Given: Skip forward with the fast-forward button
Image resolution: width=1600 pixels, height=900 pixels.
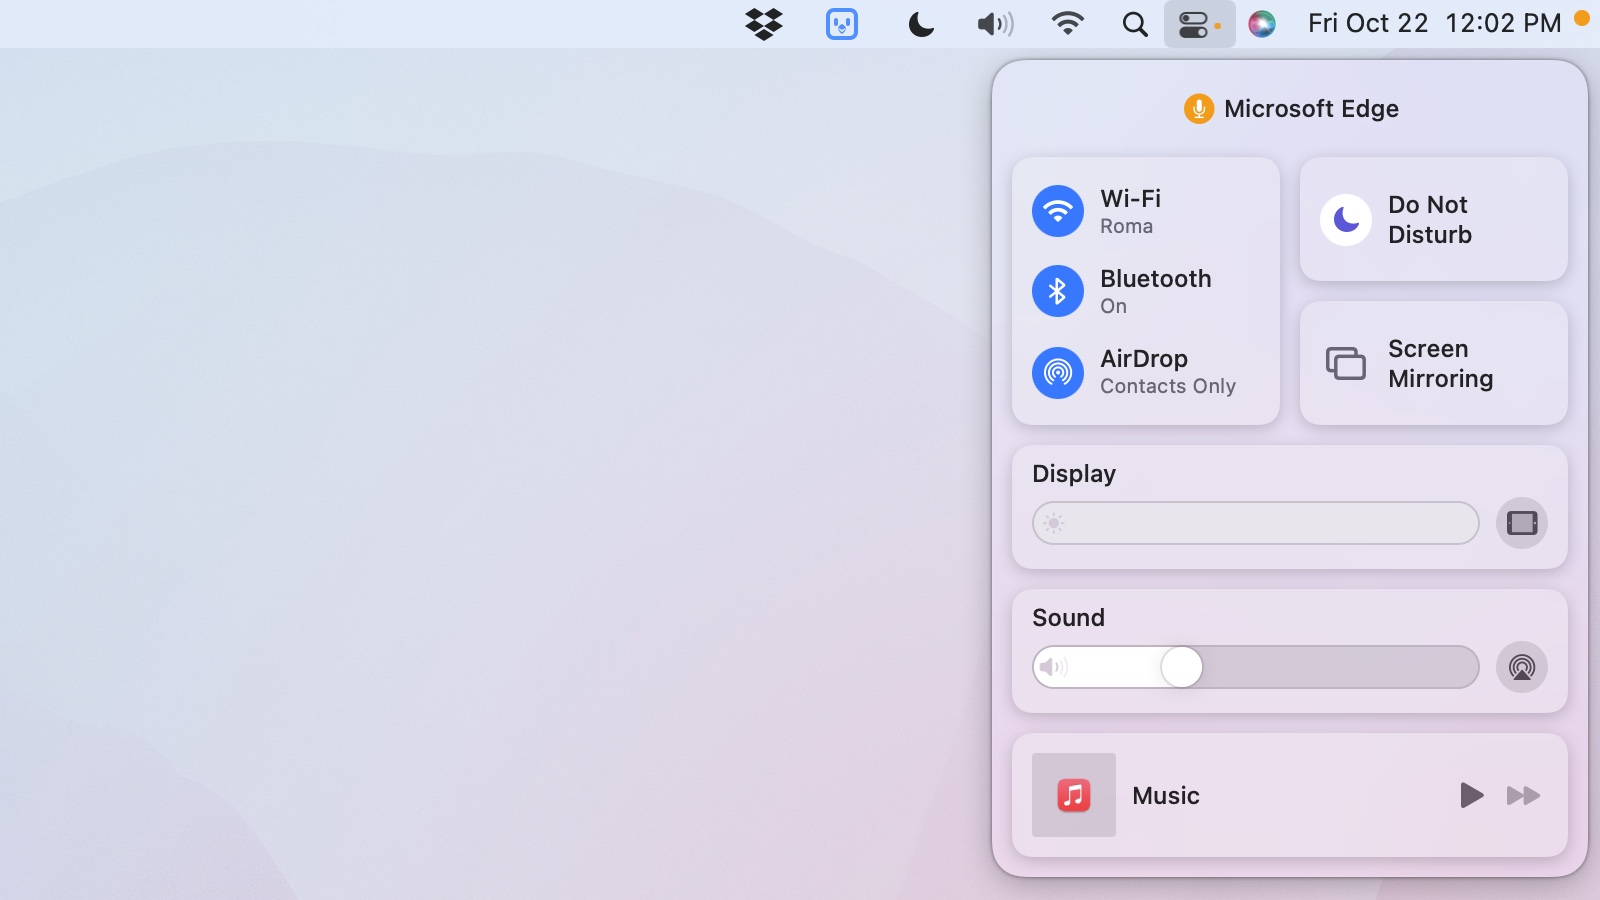Looking at the screenshot, I should click(x=1523, y=795).
